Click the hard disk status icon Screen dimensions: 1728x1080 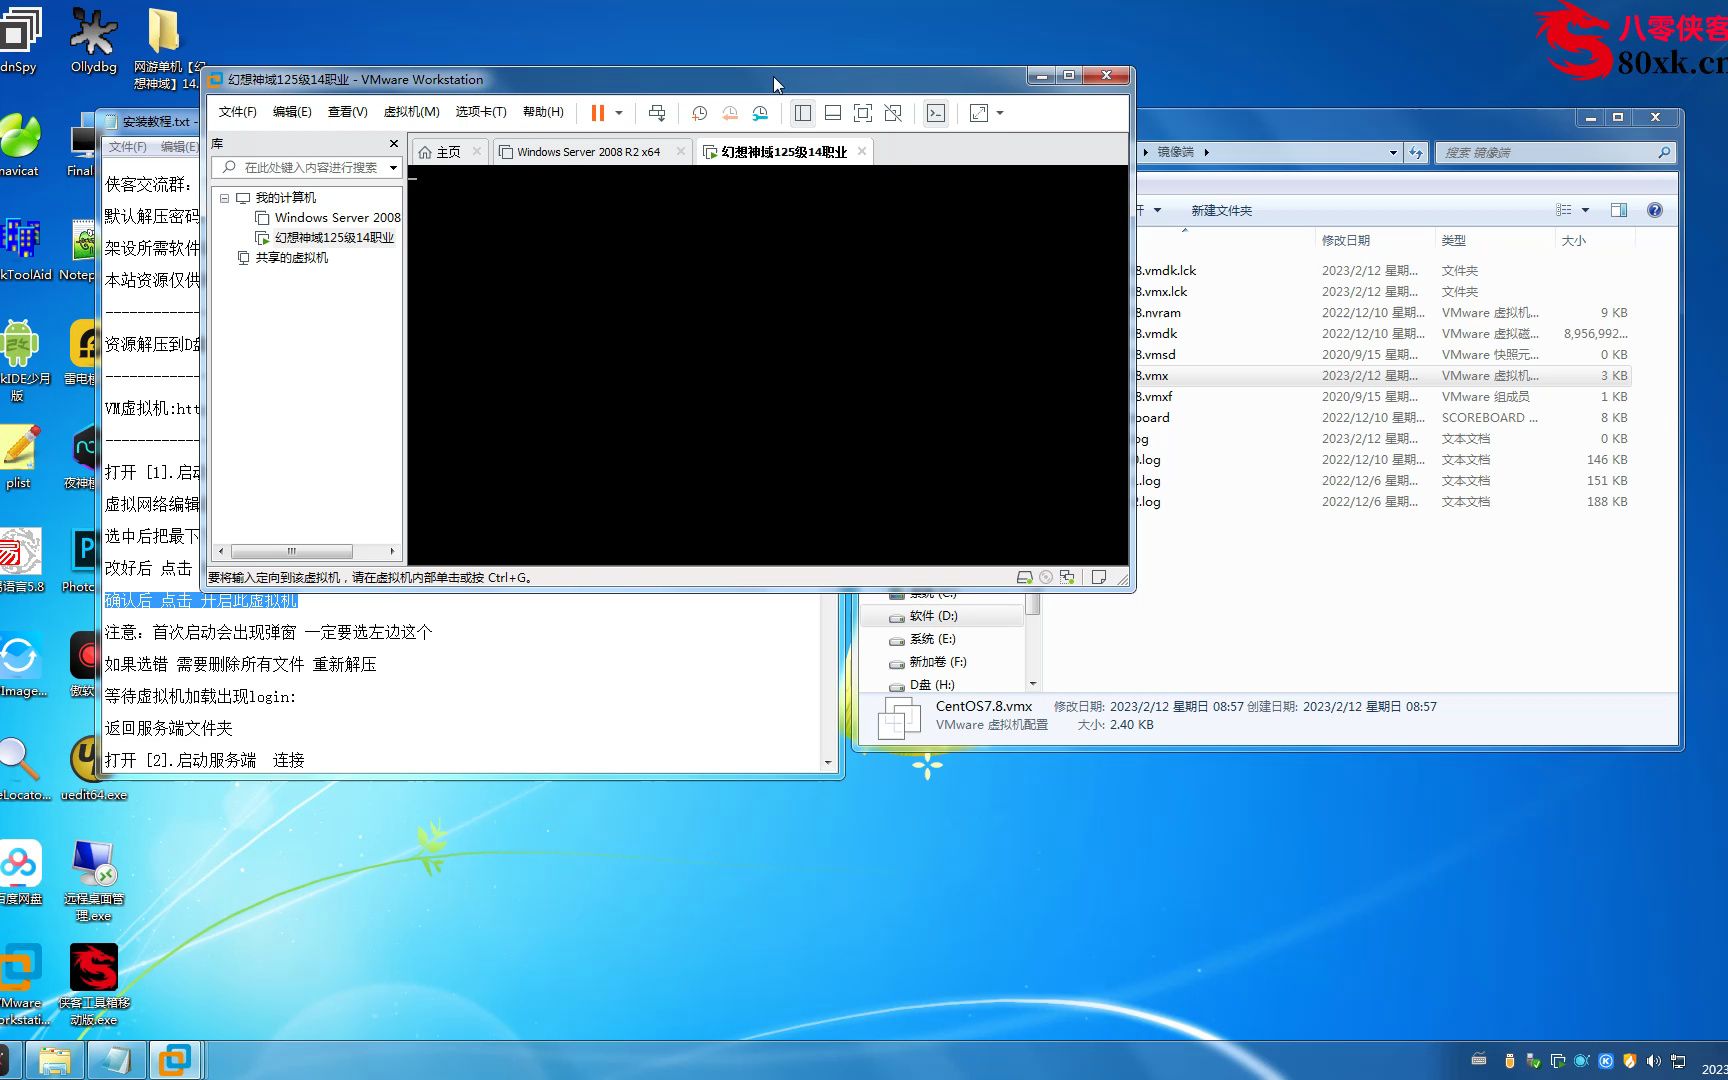[x=1024, y=577]
